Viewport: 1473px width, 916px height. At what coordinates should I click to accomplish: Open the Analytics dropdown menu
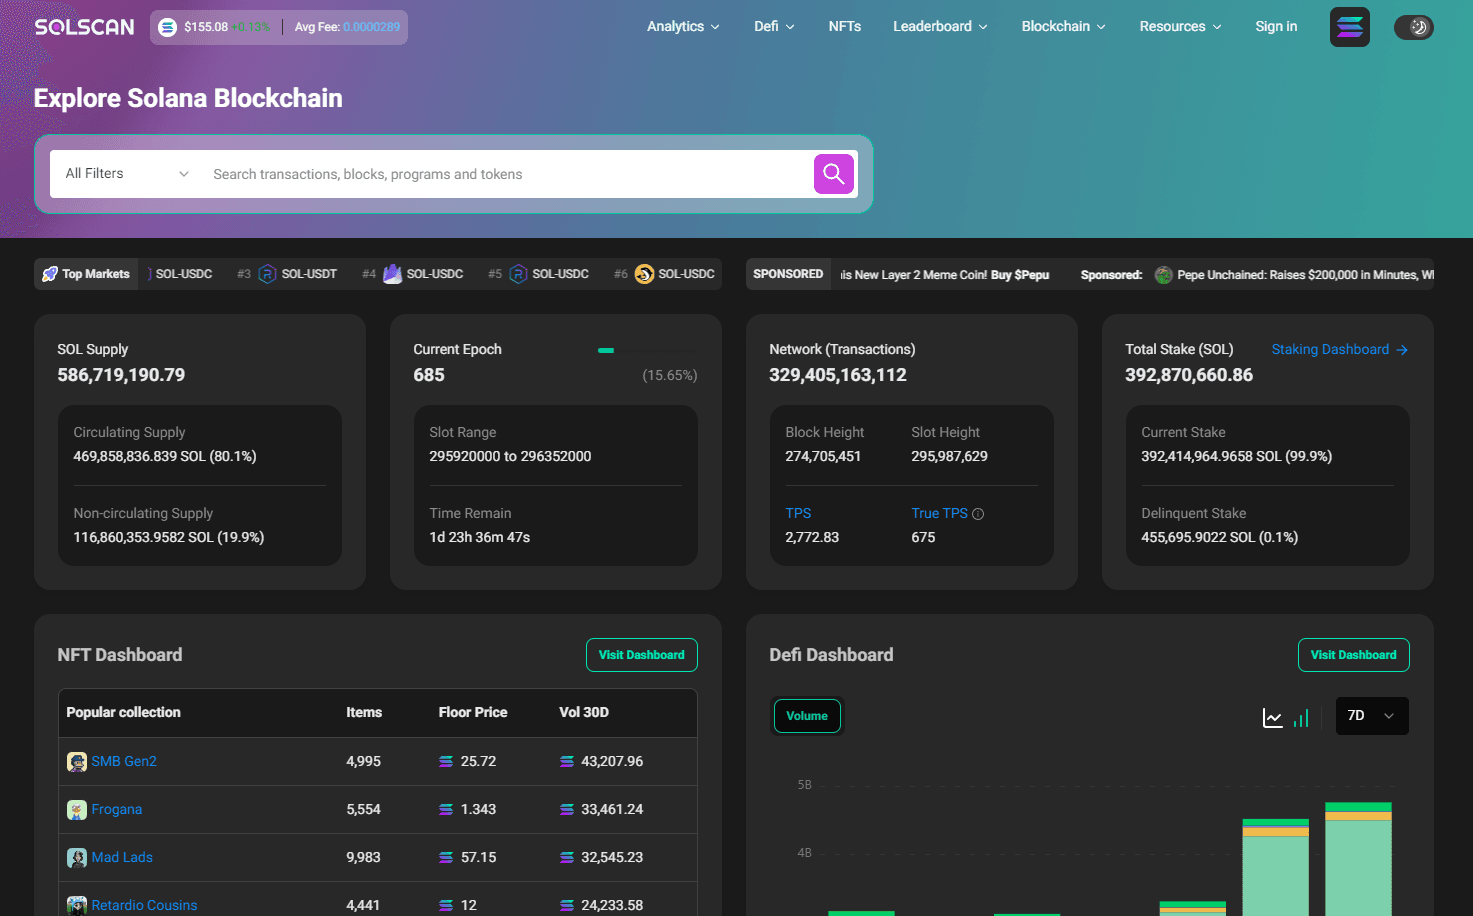pos(683,27)
